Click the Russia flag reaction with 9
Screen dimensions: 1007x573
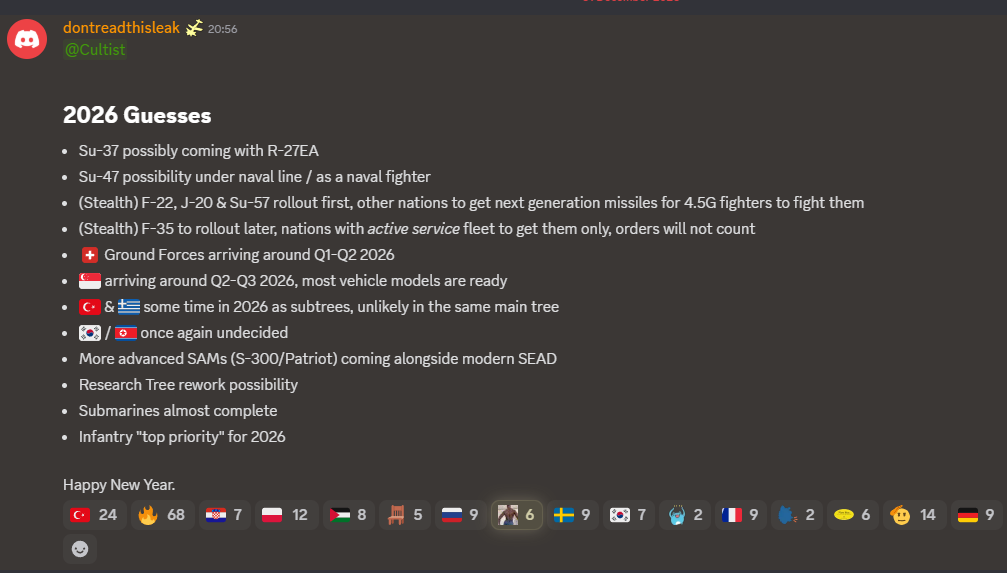(x=461, y=515)
